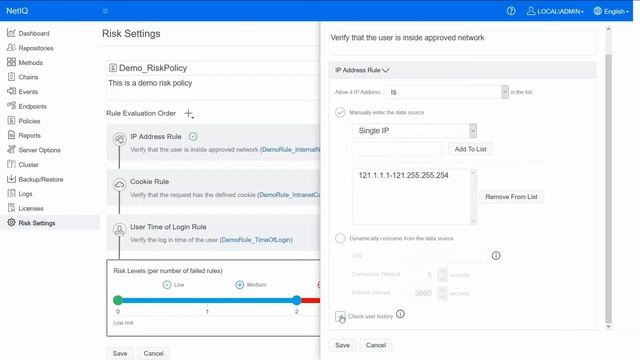640x360 pixels.
Task: Click the IP Address Rule circle icon
Action: (x=119, y=139)
